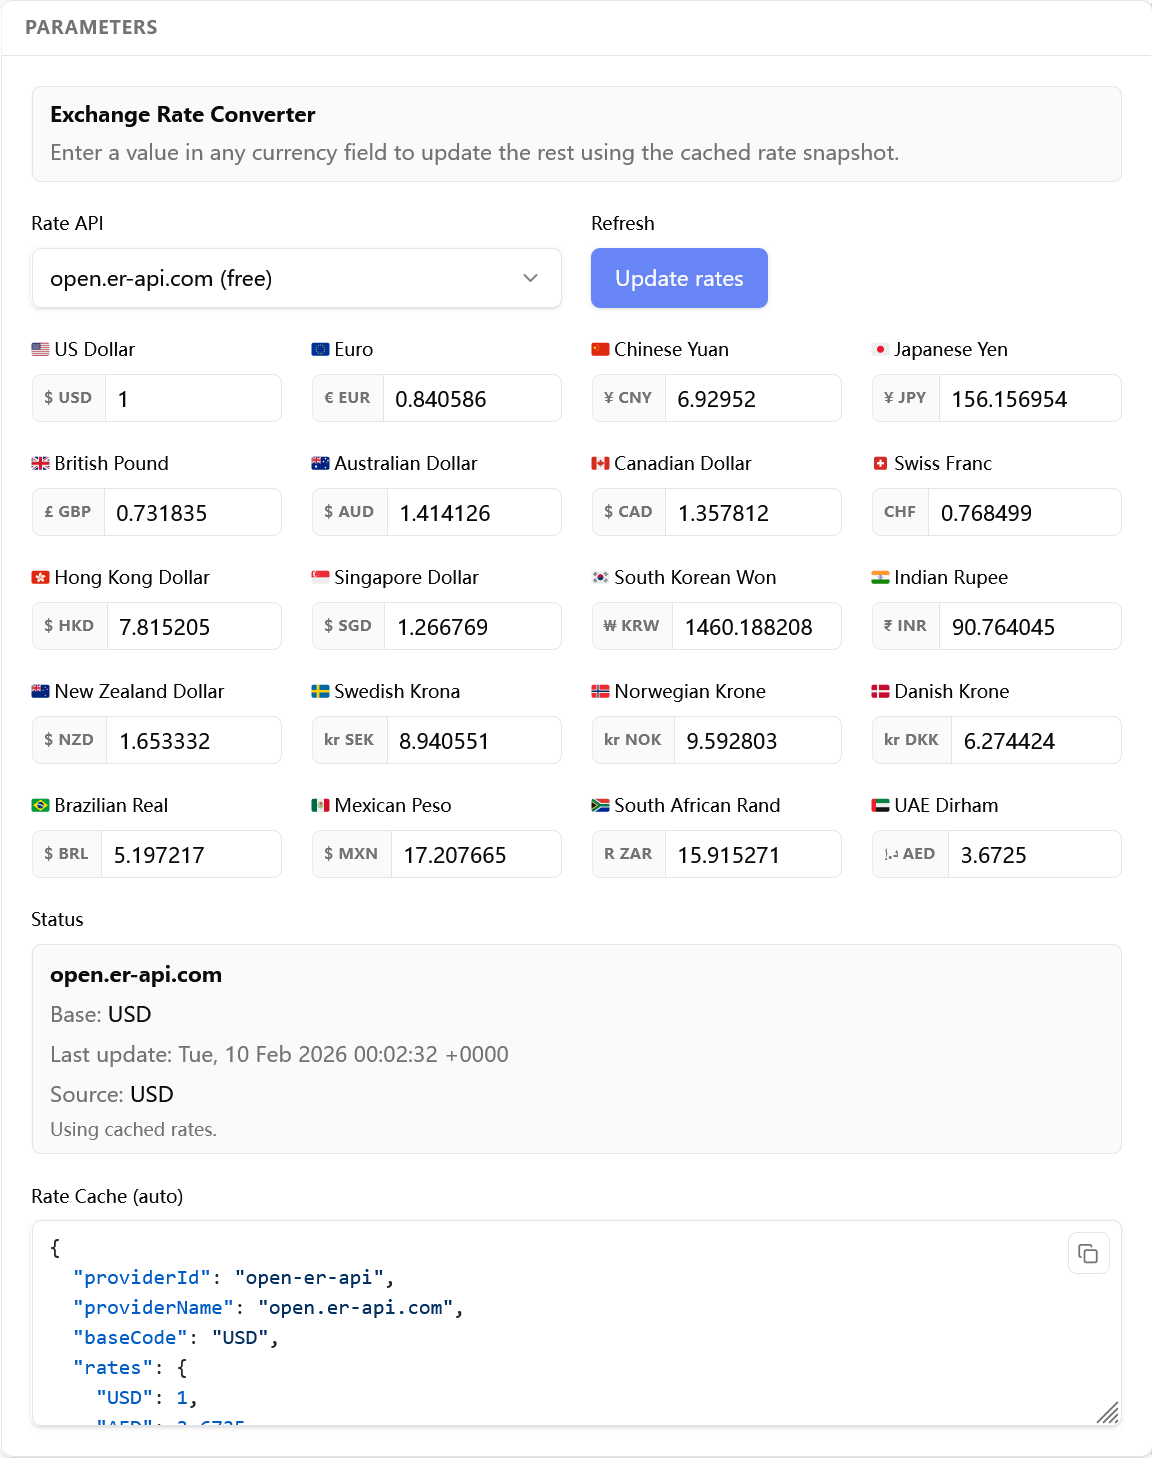
Task: Click the Indian flag beside Indian Rupee
Action: (879, 577)
